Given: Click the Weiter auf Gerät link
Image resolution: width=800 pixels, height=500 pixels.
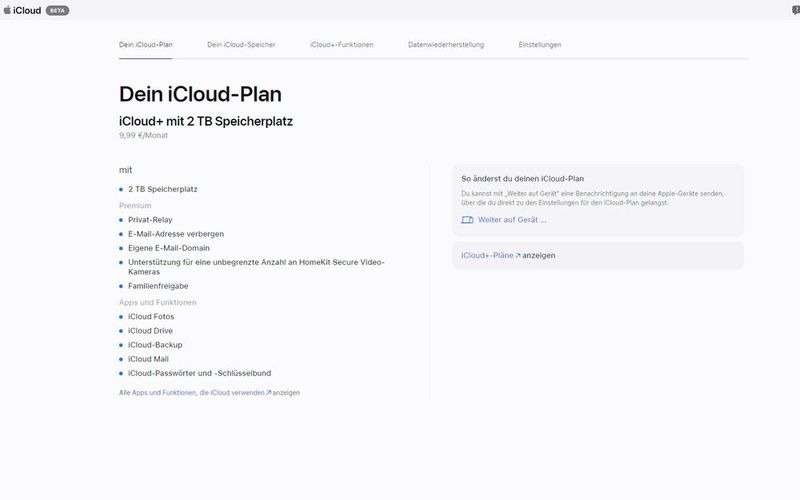Looking at the screenshot, I should 512,220.
